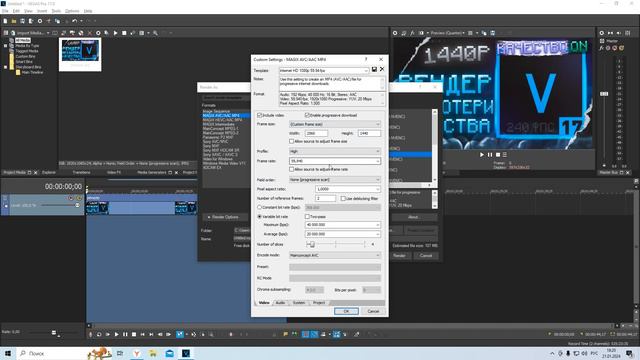The width and height of the screenshot is (640, 360).
Task: Enable Allow source to adjust frame rate
Action: [x=291, y=169]
